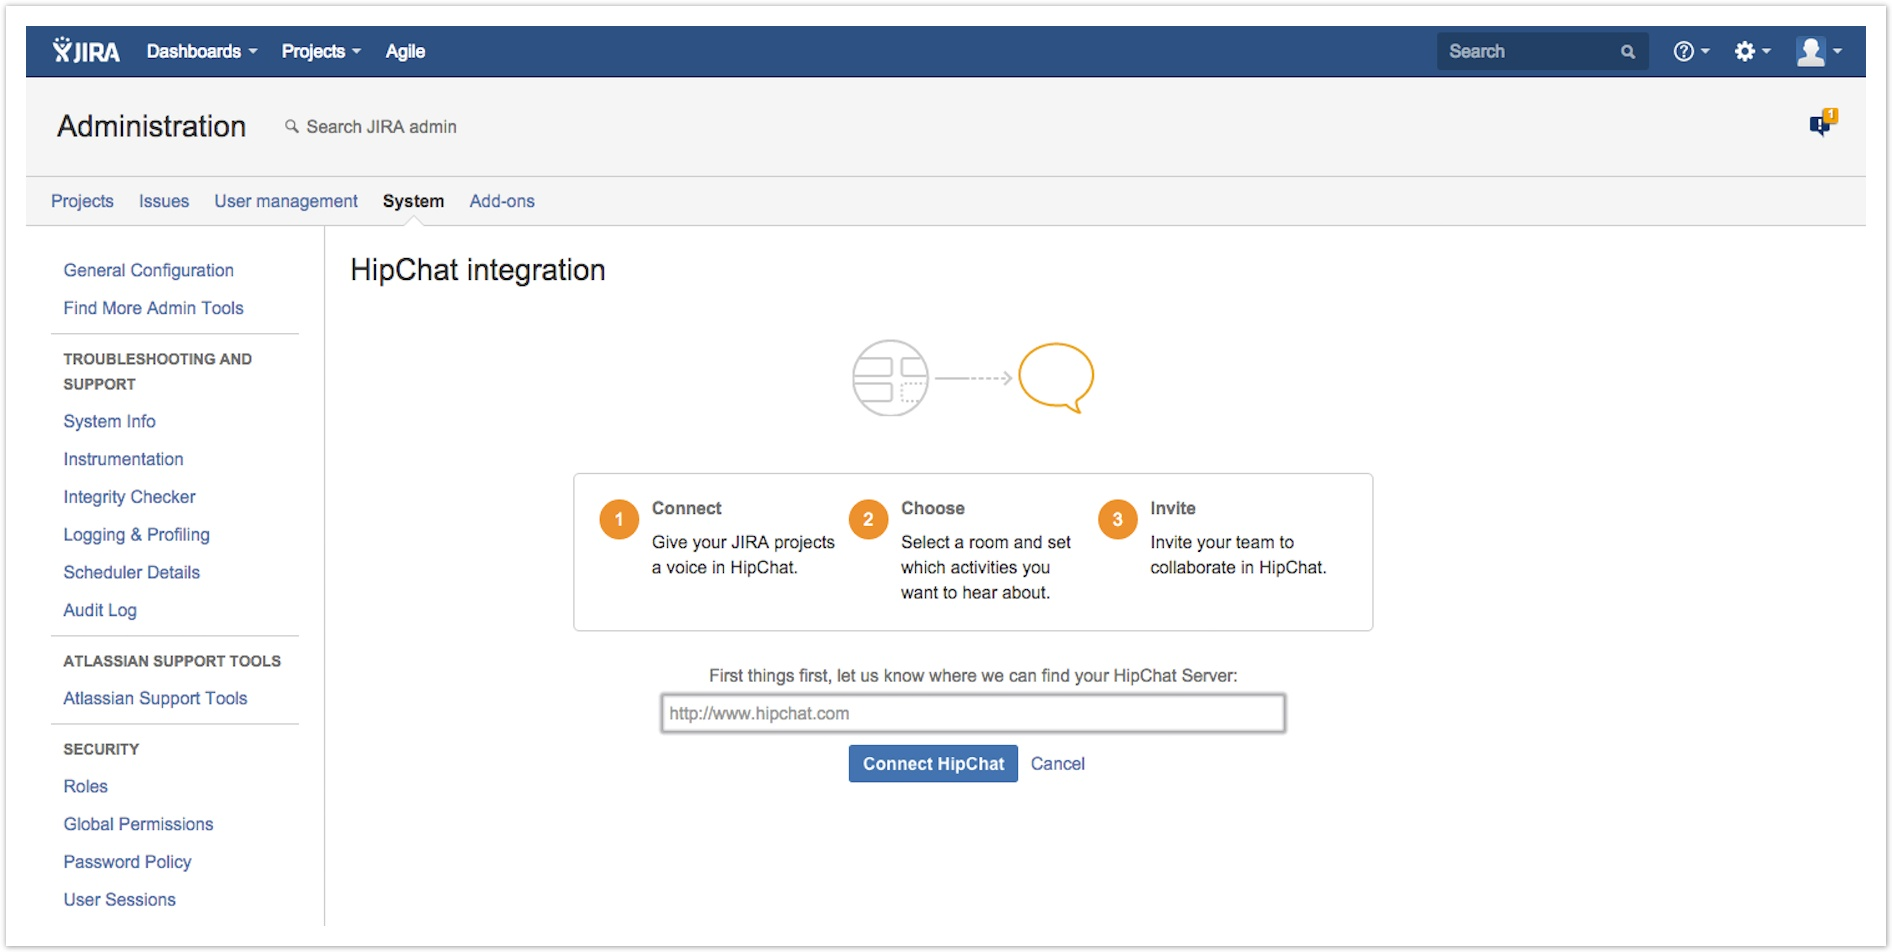Switch to the Add-ons tab
This screenshot has height=952, width=1892.
[x=502, y=201]
